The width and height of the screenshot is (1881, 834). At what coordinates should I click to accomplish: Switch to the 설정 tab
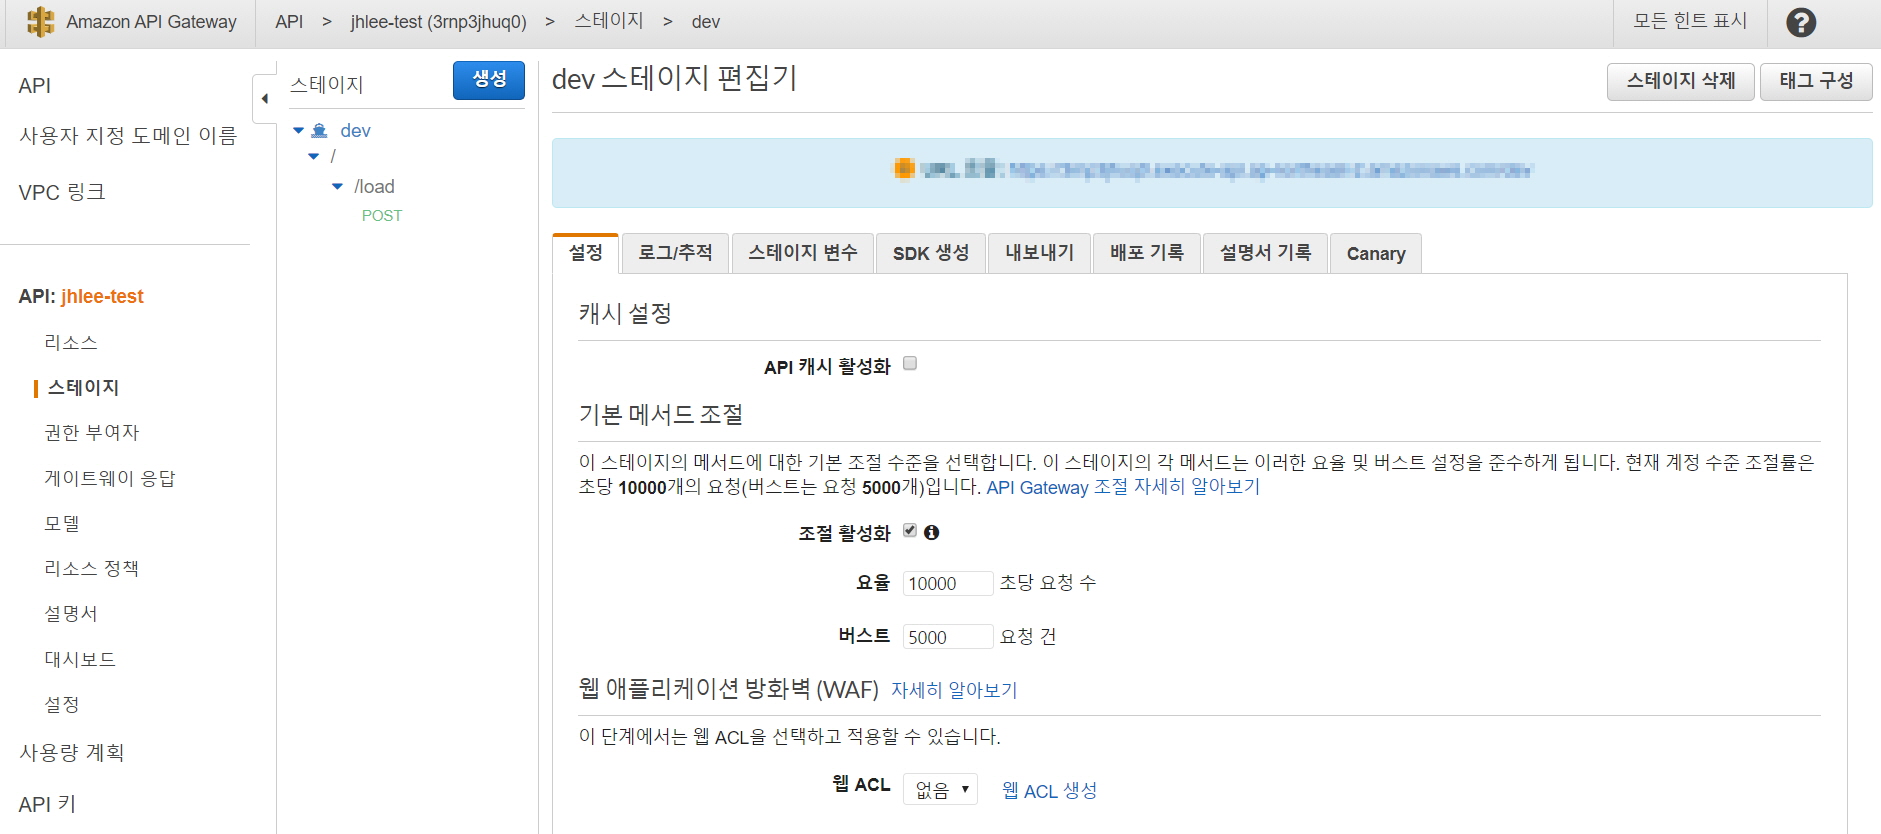click(x=586, y=253)
